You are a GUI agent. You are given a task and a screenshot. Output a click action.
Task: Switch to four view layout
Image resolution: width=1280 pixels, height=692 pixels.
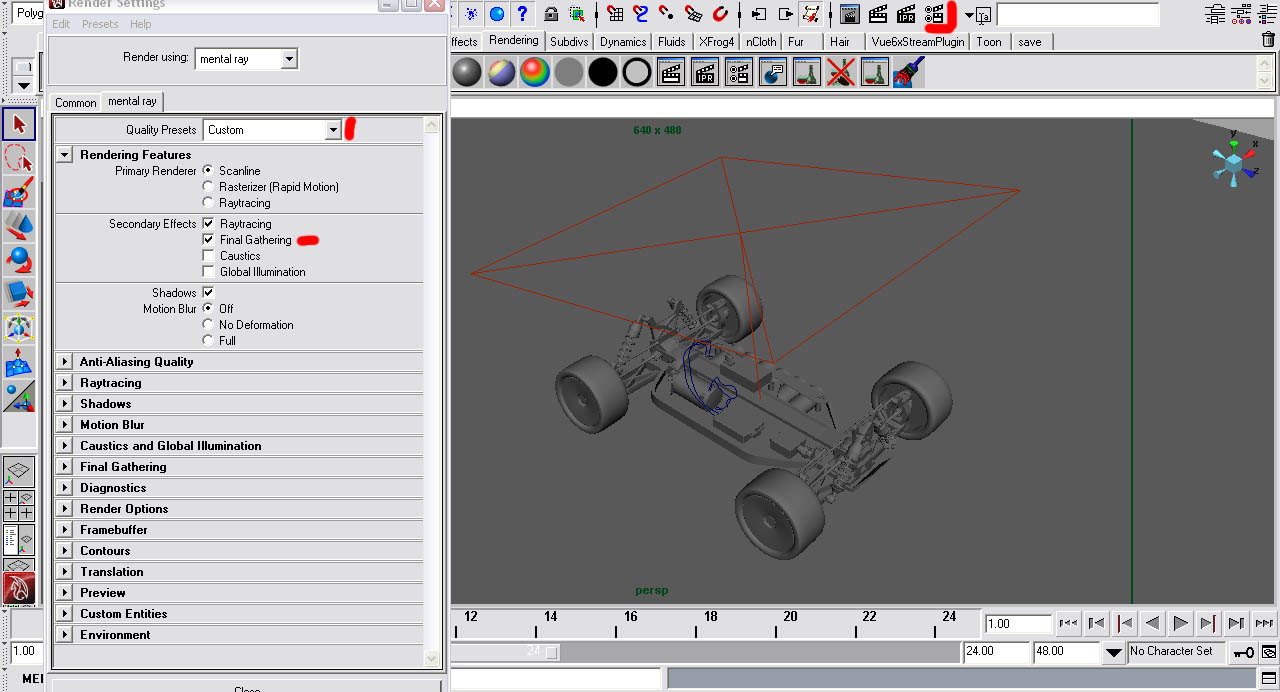coord(19,505)
